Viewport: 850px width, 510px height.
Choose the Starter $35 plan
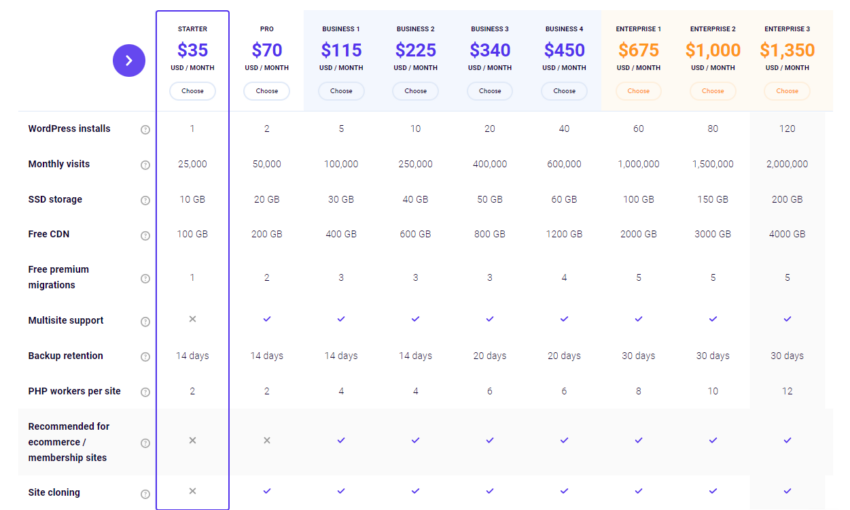(193, 91)
